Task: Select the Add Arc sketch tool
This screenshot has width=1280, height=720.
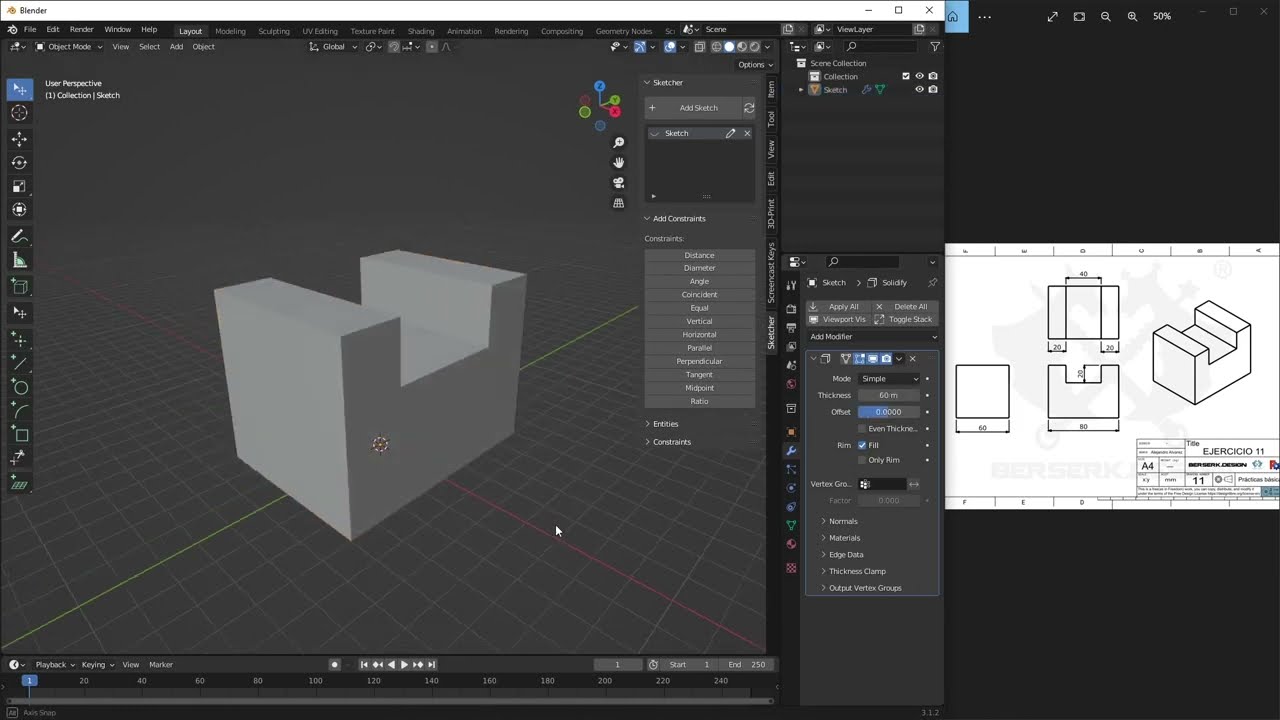Action: [19, 411]
